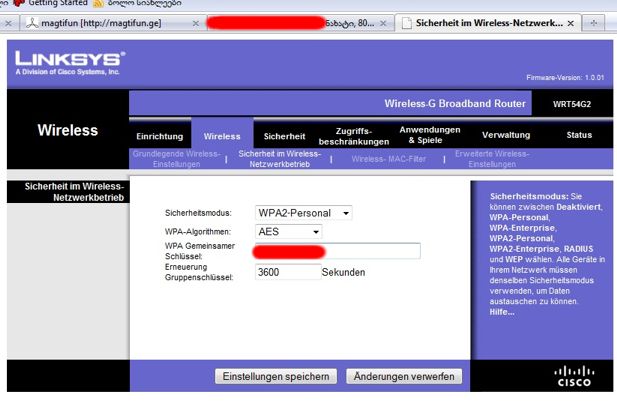Image resolution: width=617 pixels, height=401 pixels.
Task: Go to Grundlegende Wireless-Einstellungen subpage
Action: click(176, 159)
